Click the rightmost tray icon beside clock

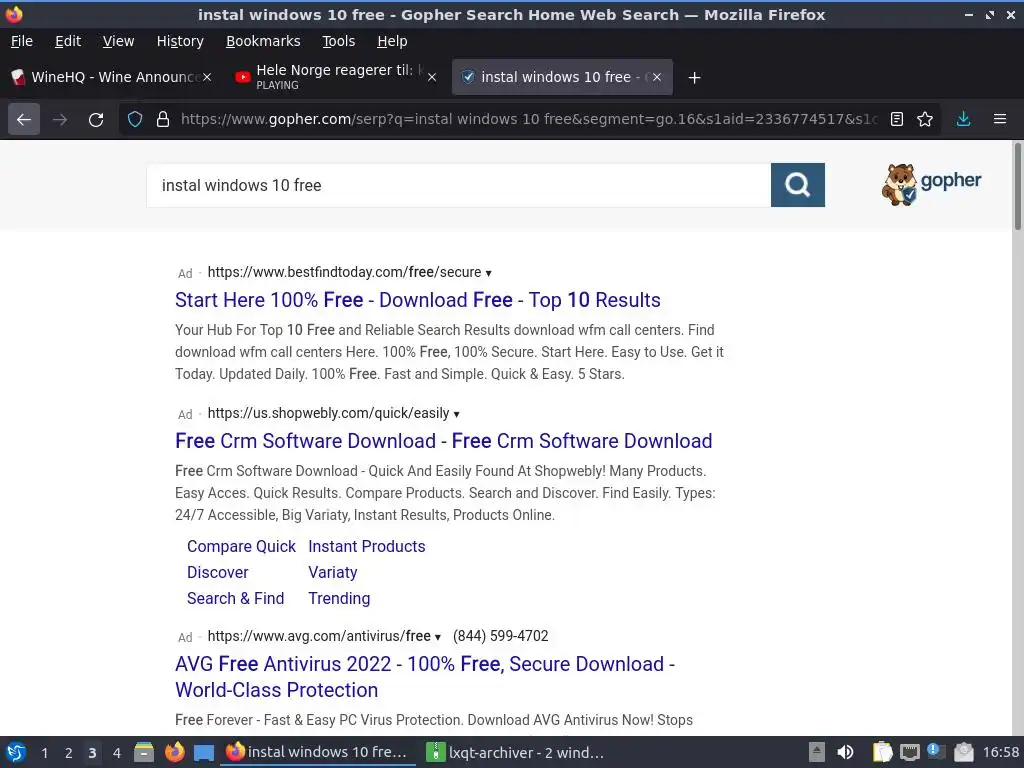click(963, 752)
